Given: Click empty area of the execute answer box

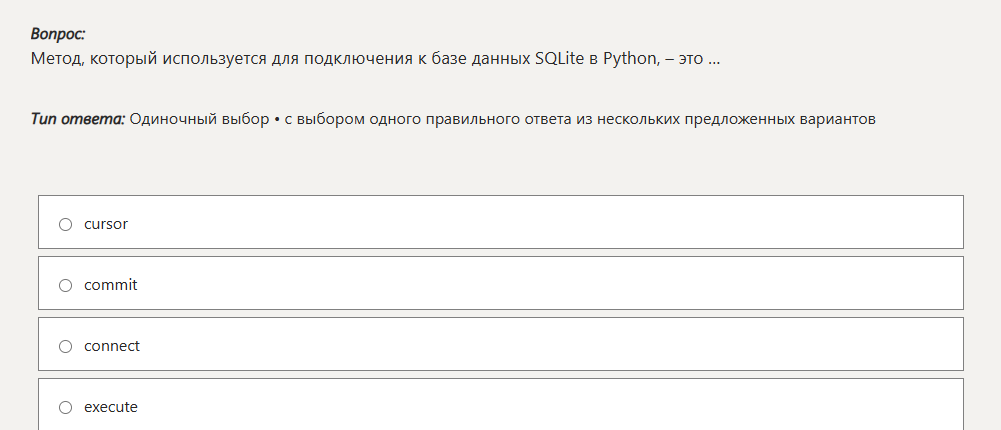Looking at the screenshot, I should [x=550, y=407].
